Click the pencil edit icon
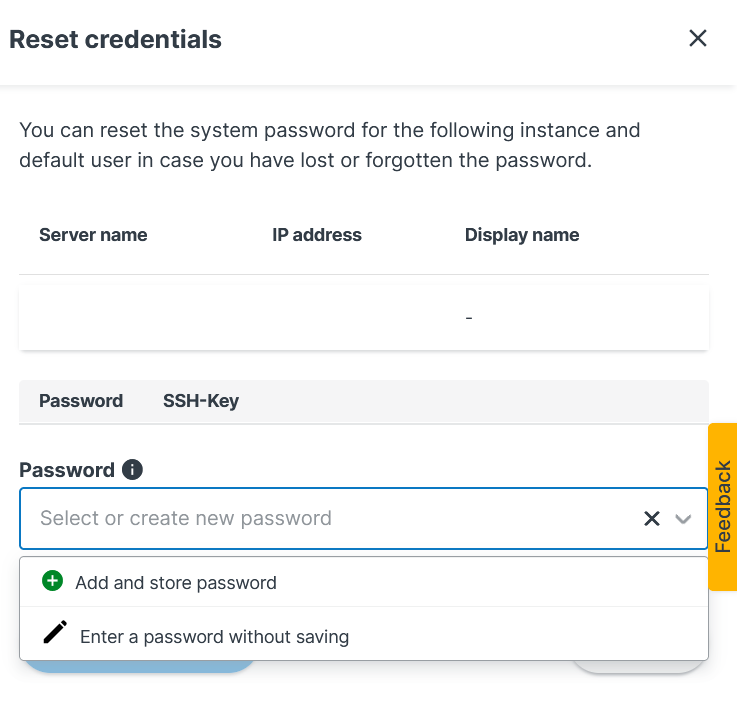The width and height of the screenshot is (737, 705). [x=55, y=634]
